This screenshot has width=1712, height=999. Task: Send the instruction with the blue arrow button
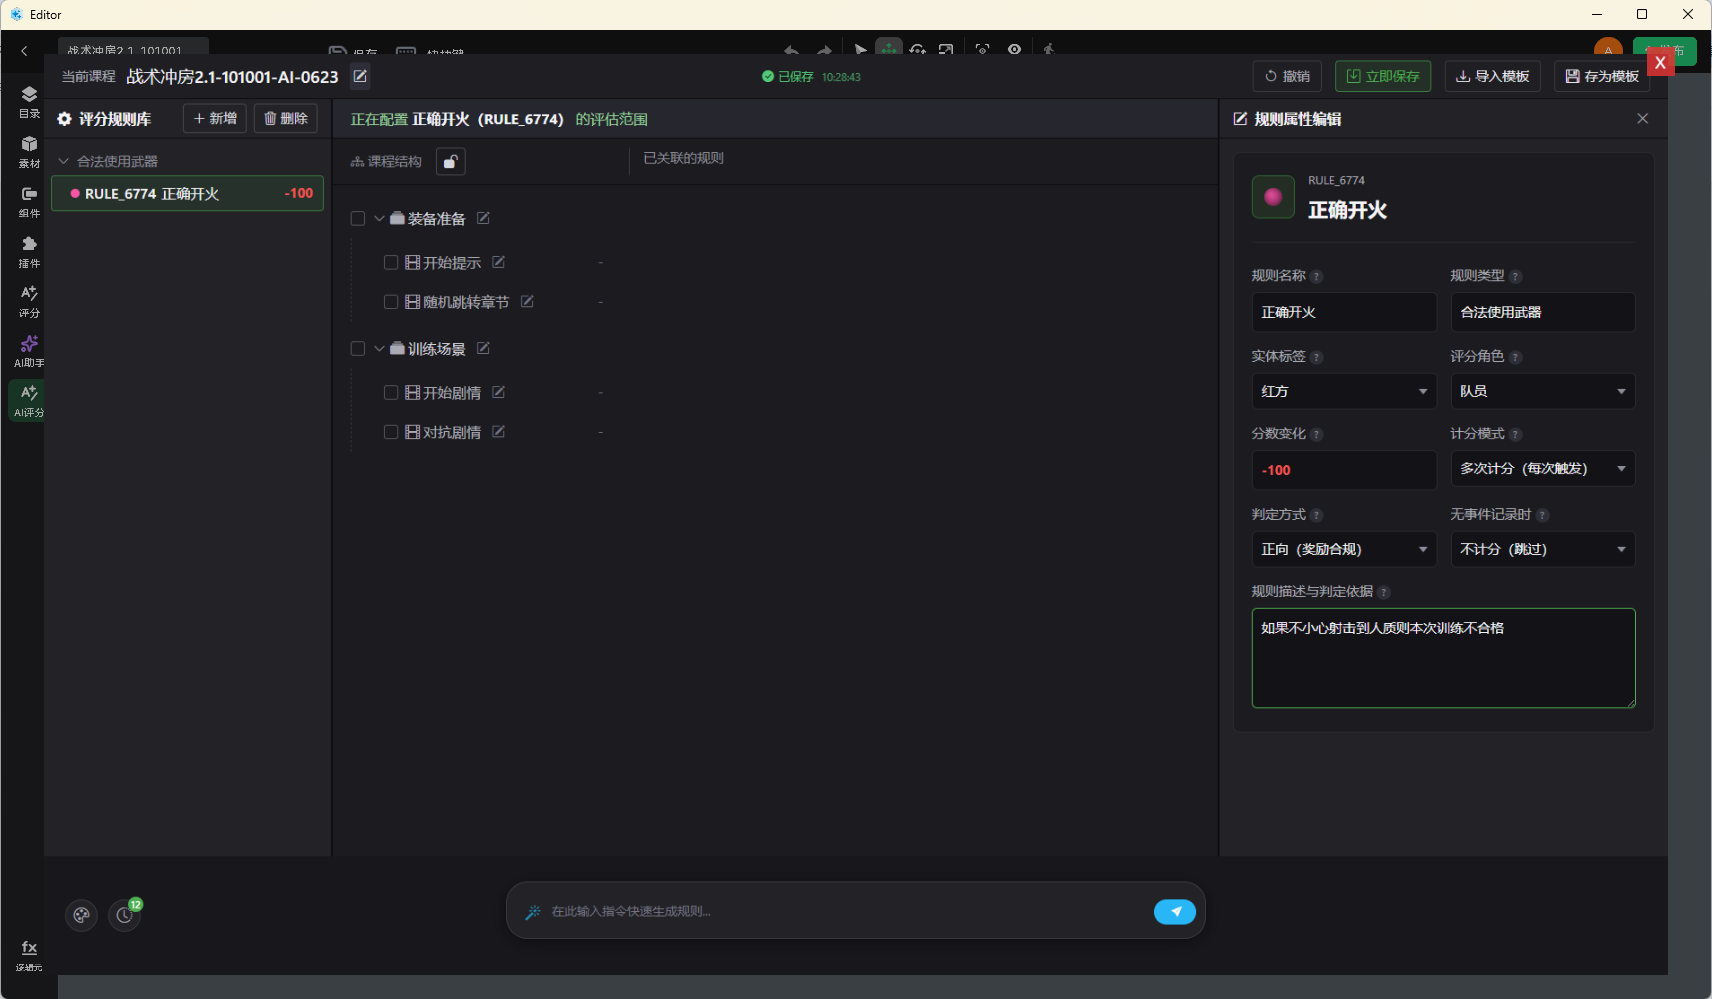click(x=1175, y=911)
